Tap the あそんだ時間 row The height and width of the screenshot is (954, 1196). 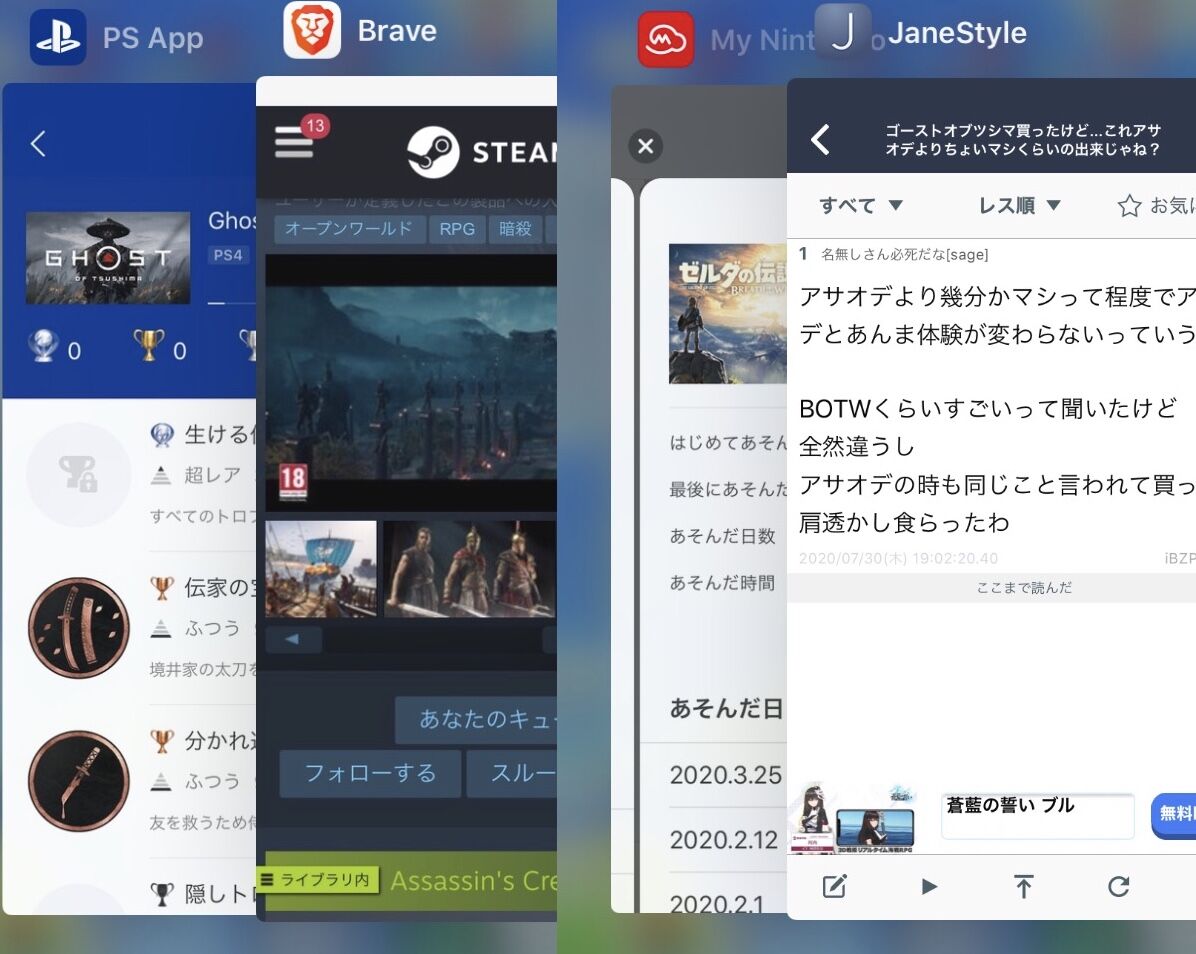(x=722, y=583)
